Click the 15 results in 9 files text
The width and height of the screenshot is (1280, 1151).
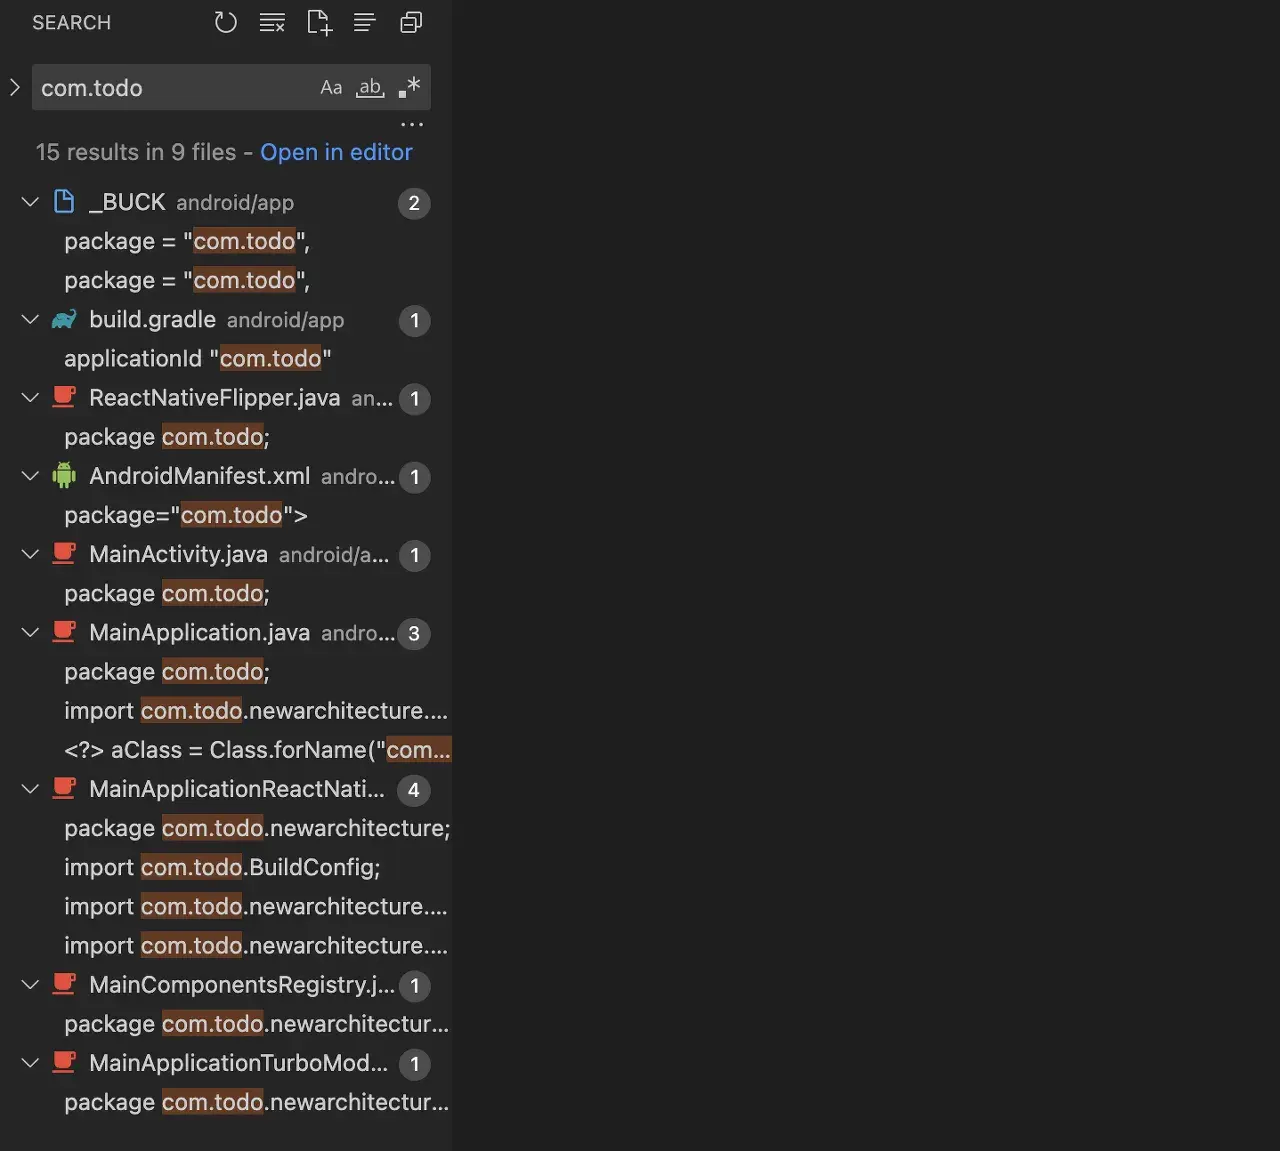click(136, 152)
